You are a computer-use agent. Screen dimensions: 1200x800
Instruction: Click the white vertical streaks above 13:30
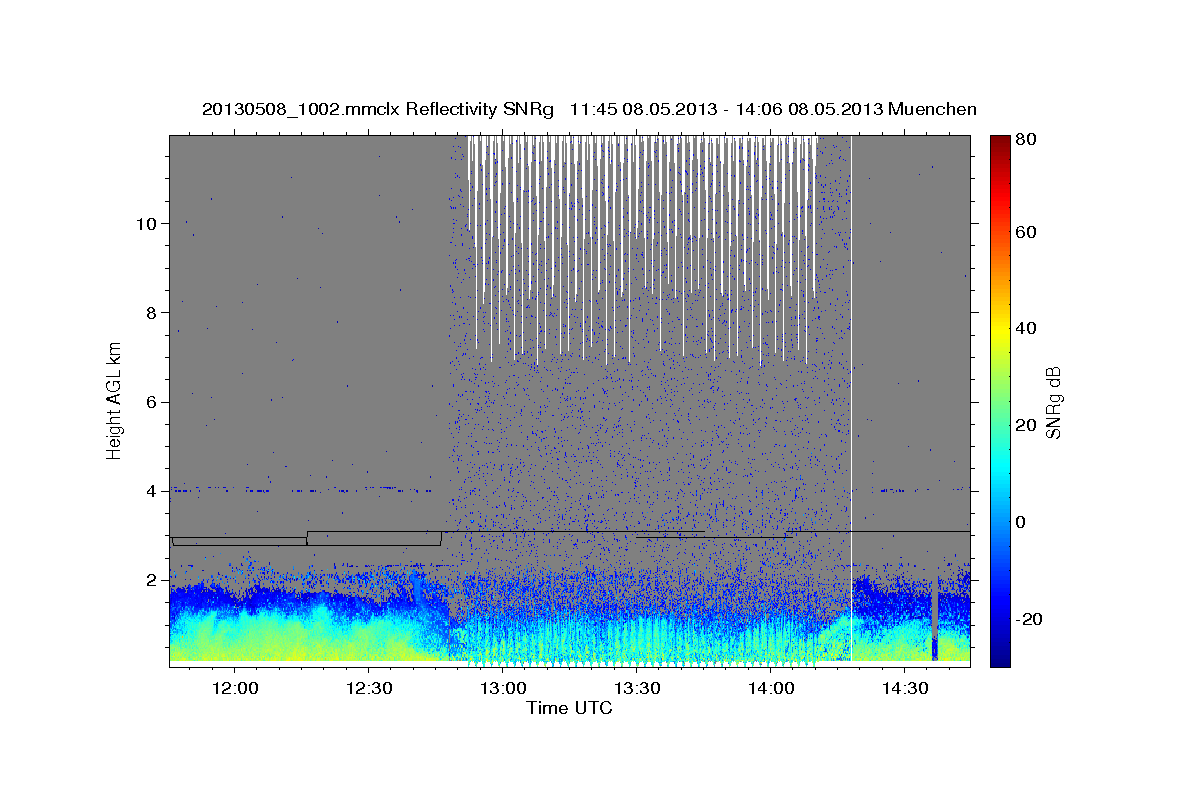641,248
